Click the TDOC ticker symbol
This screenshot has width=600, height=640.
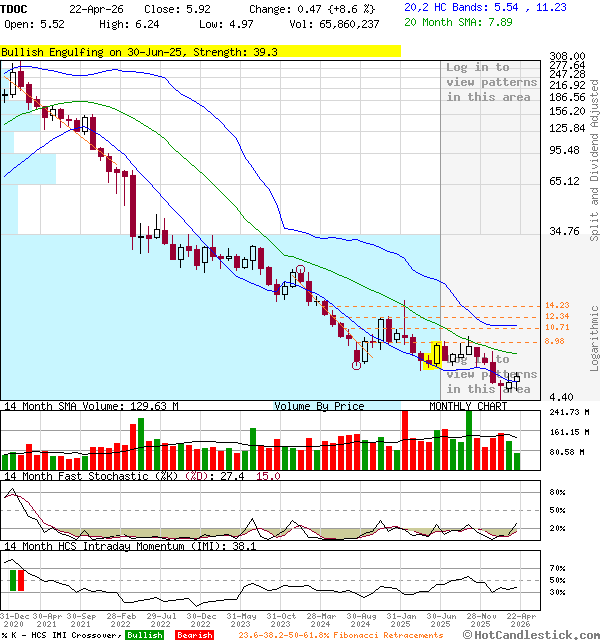[13, 8]
